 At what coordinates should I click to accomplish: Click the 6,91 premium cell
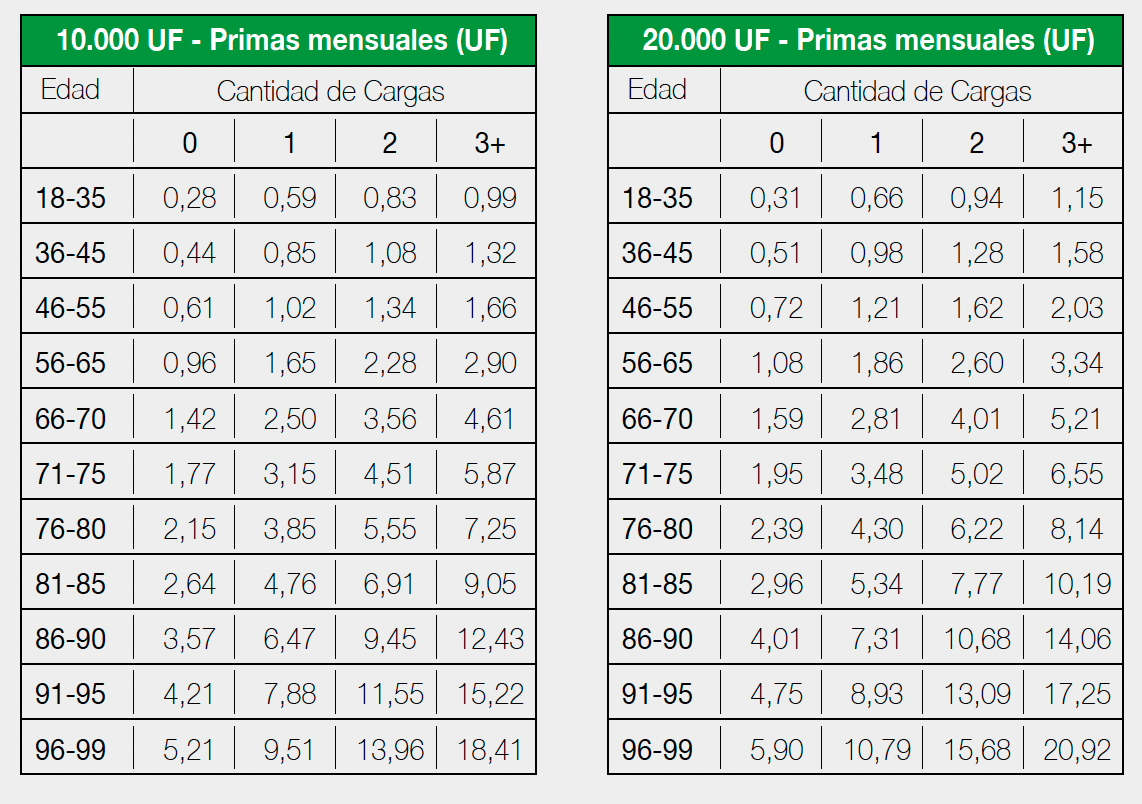click(389, 584)
